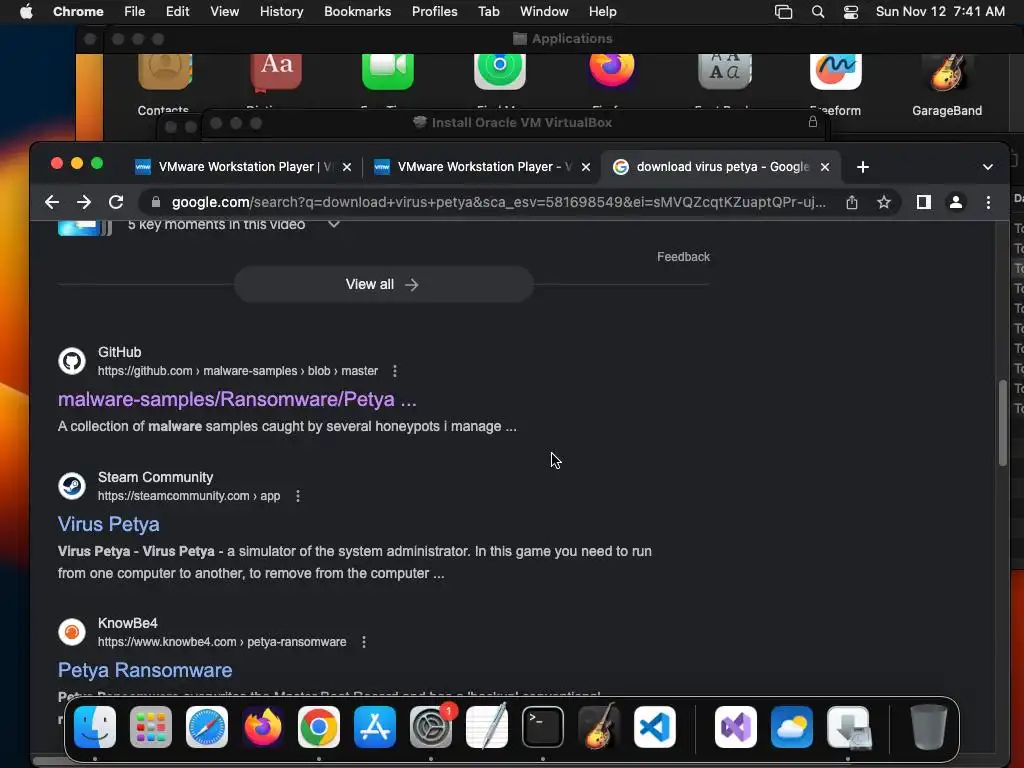Reload the Google search page

click(x=116, y=202)
